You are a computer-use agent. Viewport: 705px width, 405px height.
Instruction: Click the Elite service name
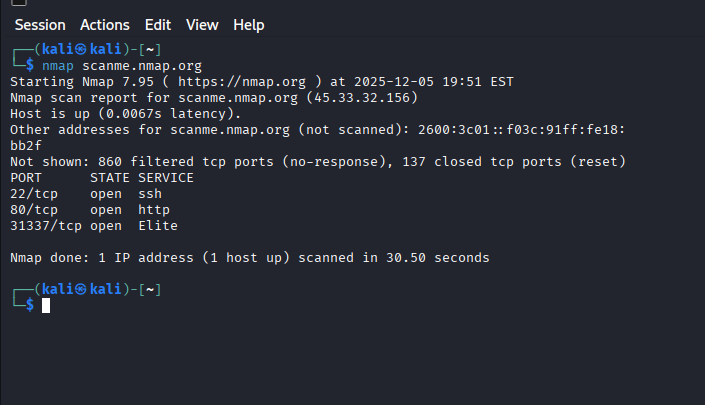157,225
